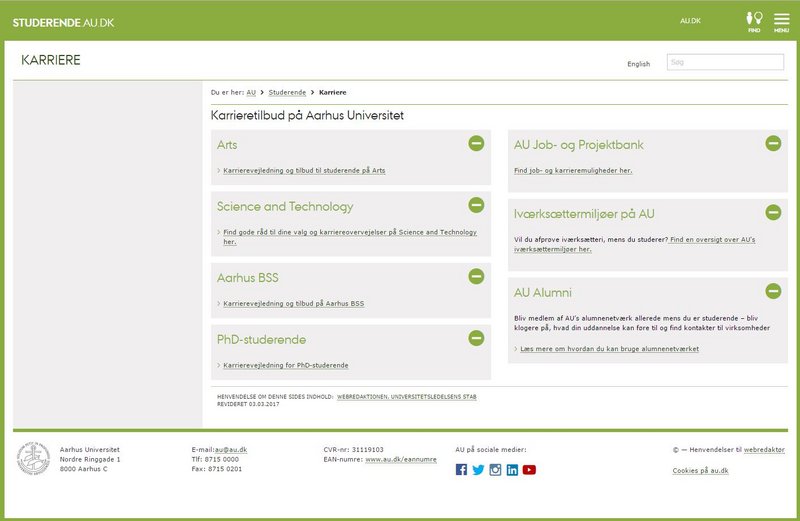This screenshot has height=521, width=800.
Task: Open AU Twitter page icon
Action: click(478, 469)
